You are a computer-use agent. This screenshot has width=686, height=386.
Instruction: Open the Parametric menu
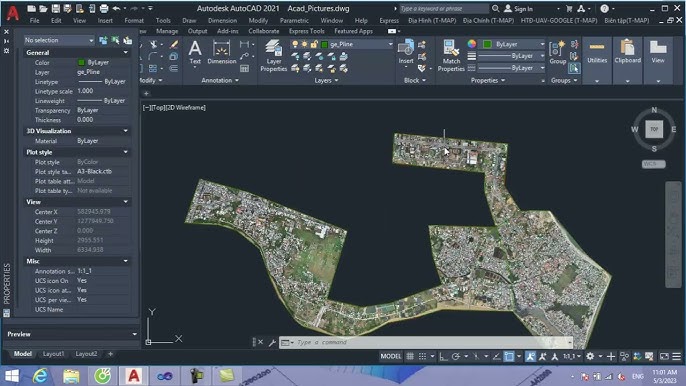pyautogui.click(x=294, y=21)
